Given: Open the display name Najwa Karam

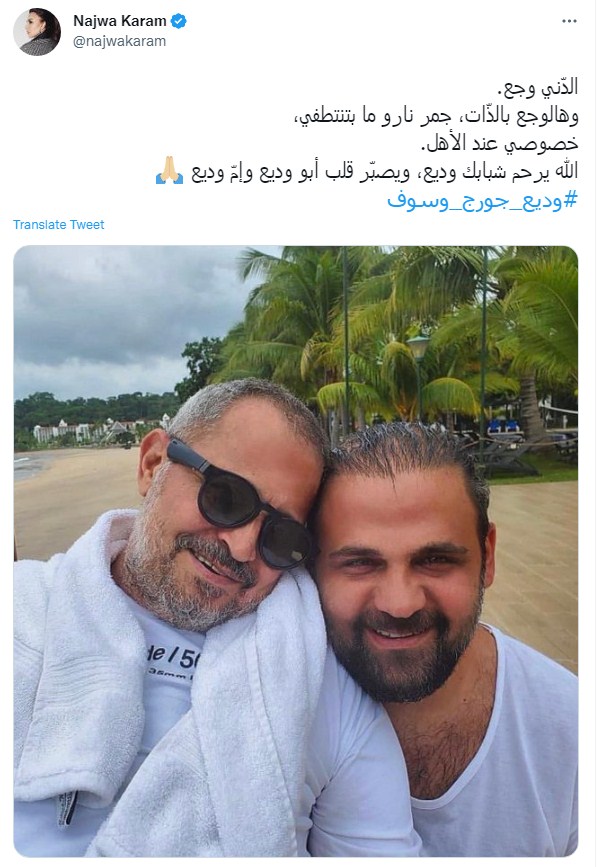Looking at the screenshot, I should [120, 21].
